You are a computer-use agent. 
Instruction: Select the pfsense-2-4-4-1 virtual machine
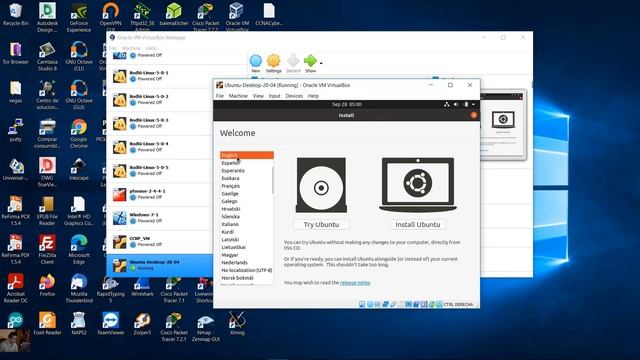[x=160, y=194]
